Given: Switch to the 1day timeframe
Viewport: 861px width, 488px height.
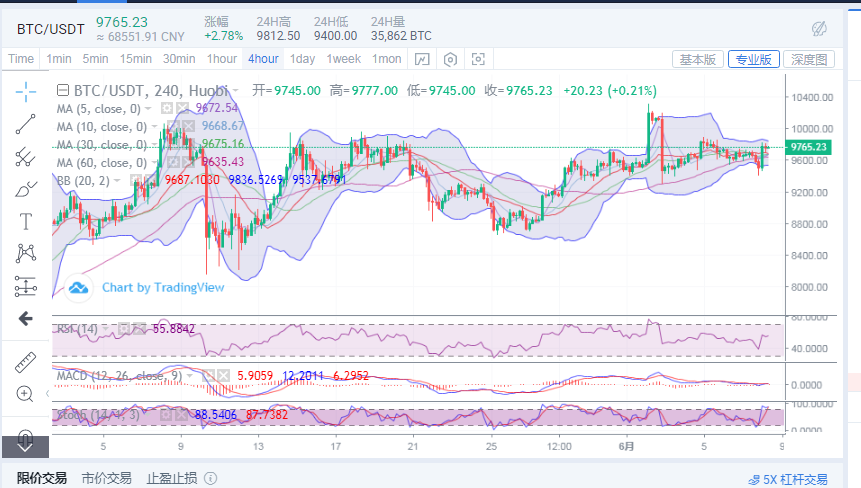Looking at the screenshot, I should [x=302, y=59].
